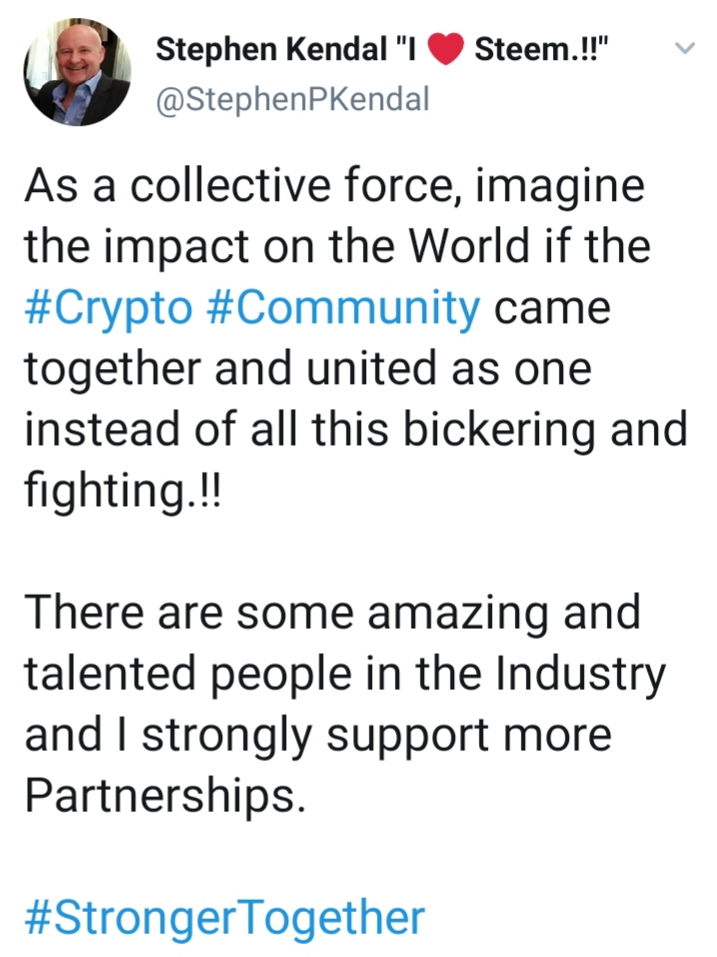Click the word "fighting.!!"

(121, 491)
